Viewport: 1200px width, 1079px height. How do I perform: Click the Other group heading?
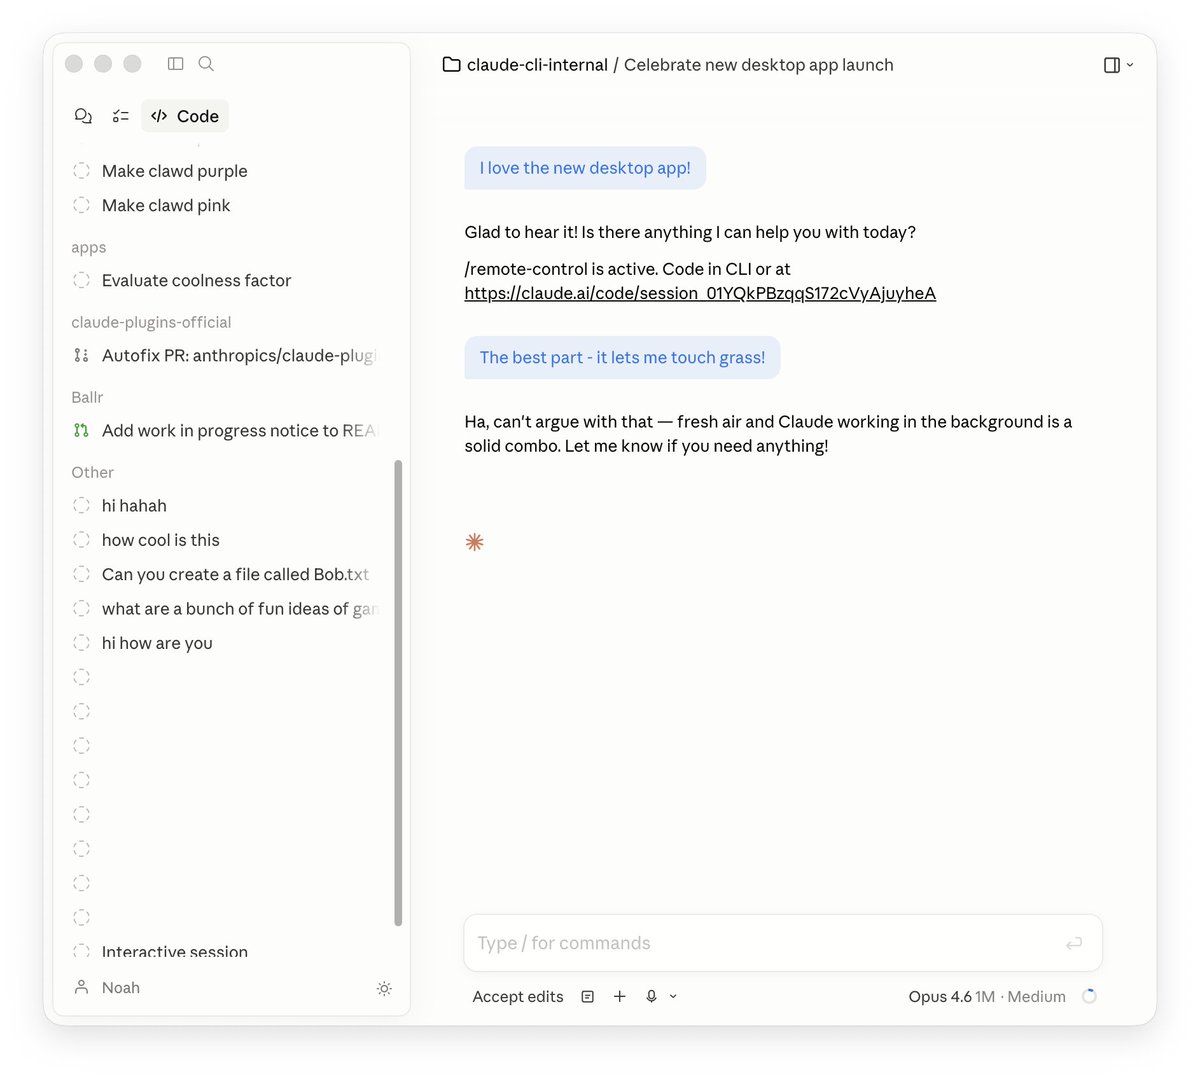[92, 472]
